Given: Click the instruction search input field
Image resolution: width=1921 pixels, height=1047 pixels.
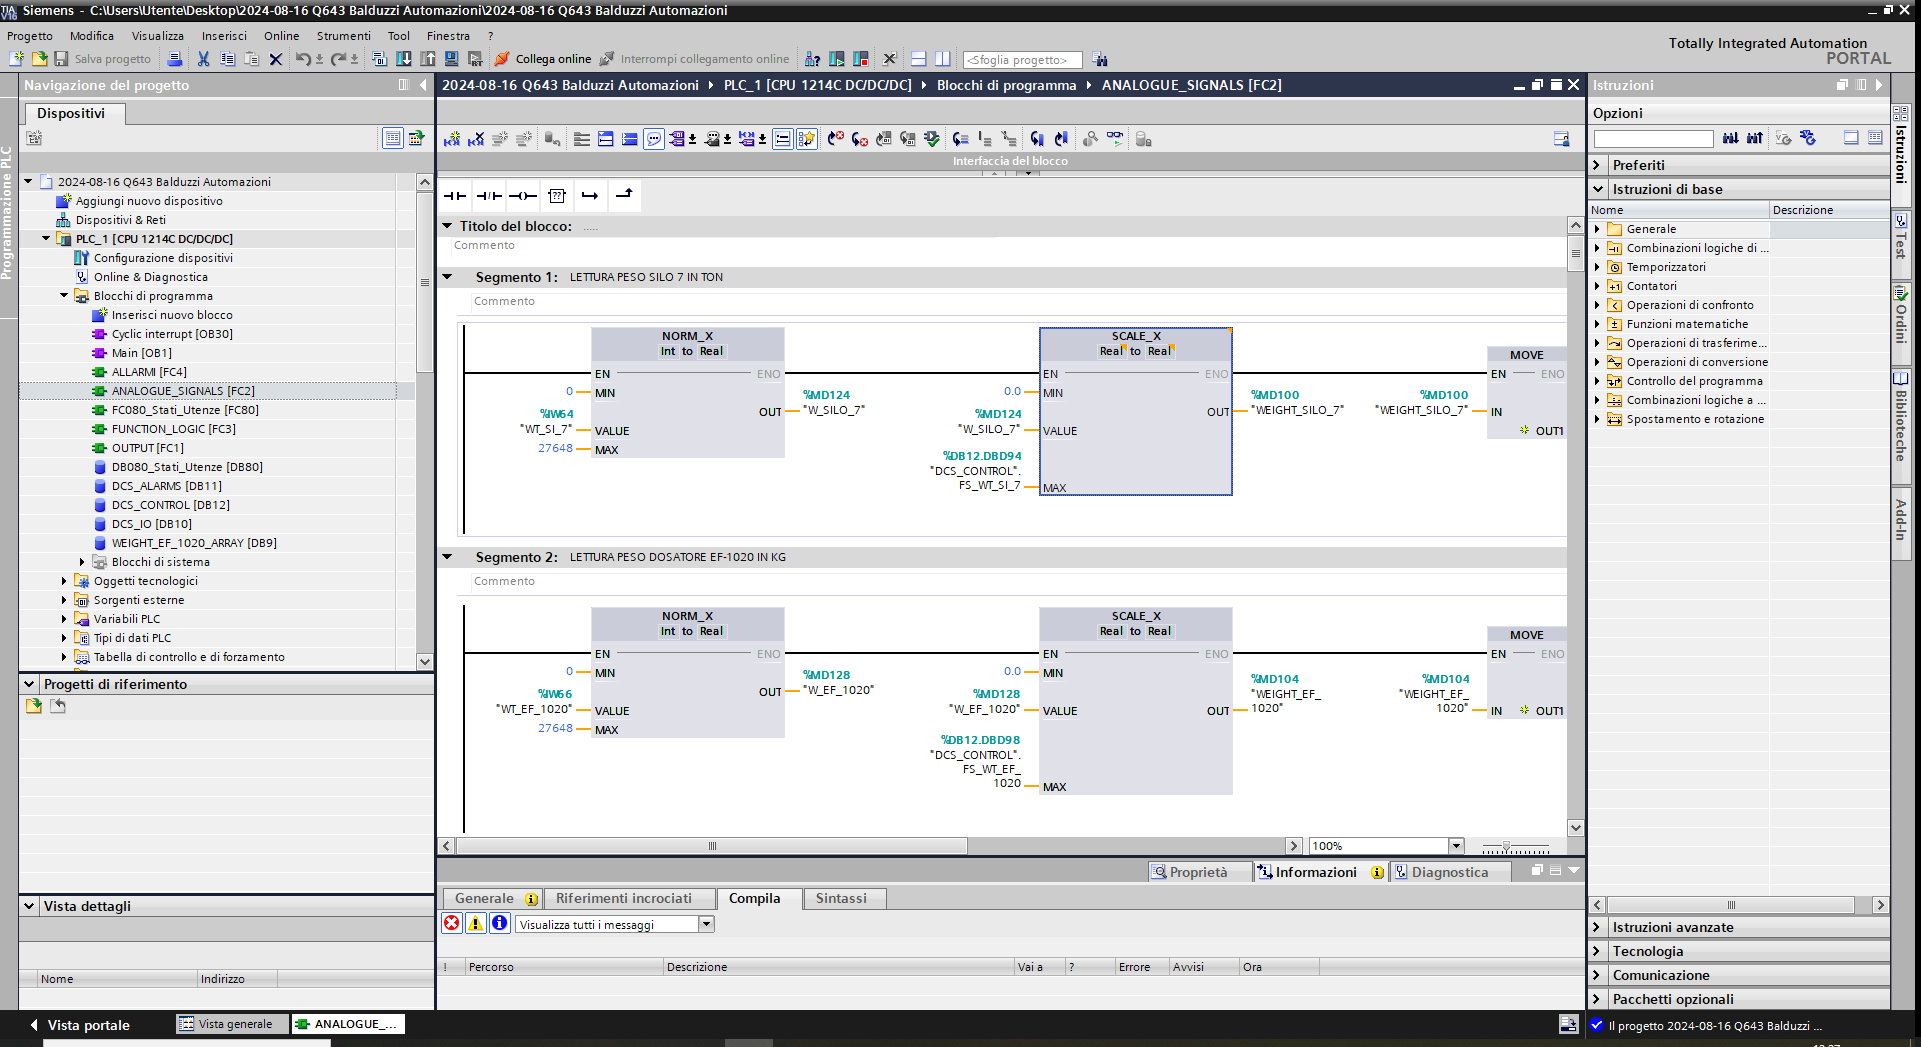Looking at the screenshot, I should coord(1652,139).
